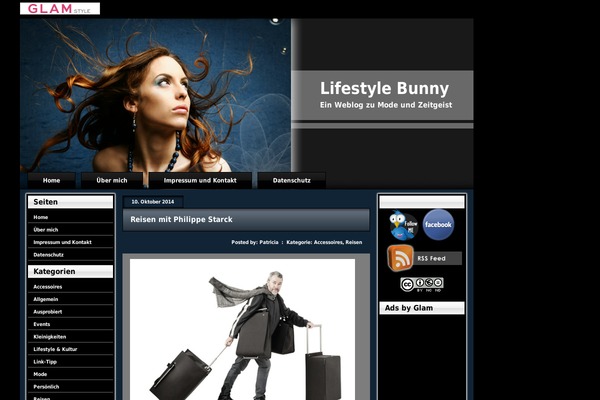Open Datenschutz in the top navigation bar
Viewport: 600px width, 400px height.
(291, 181)
